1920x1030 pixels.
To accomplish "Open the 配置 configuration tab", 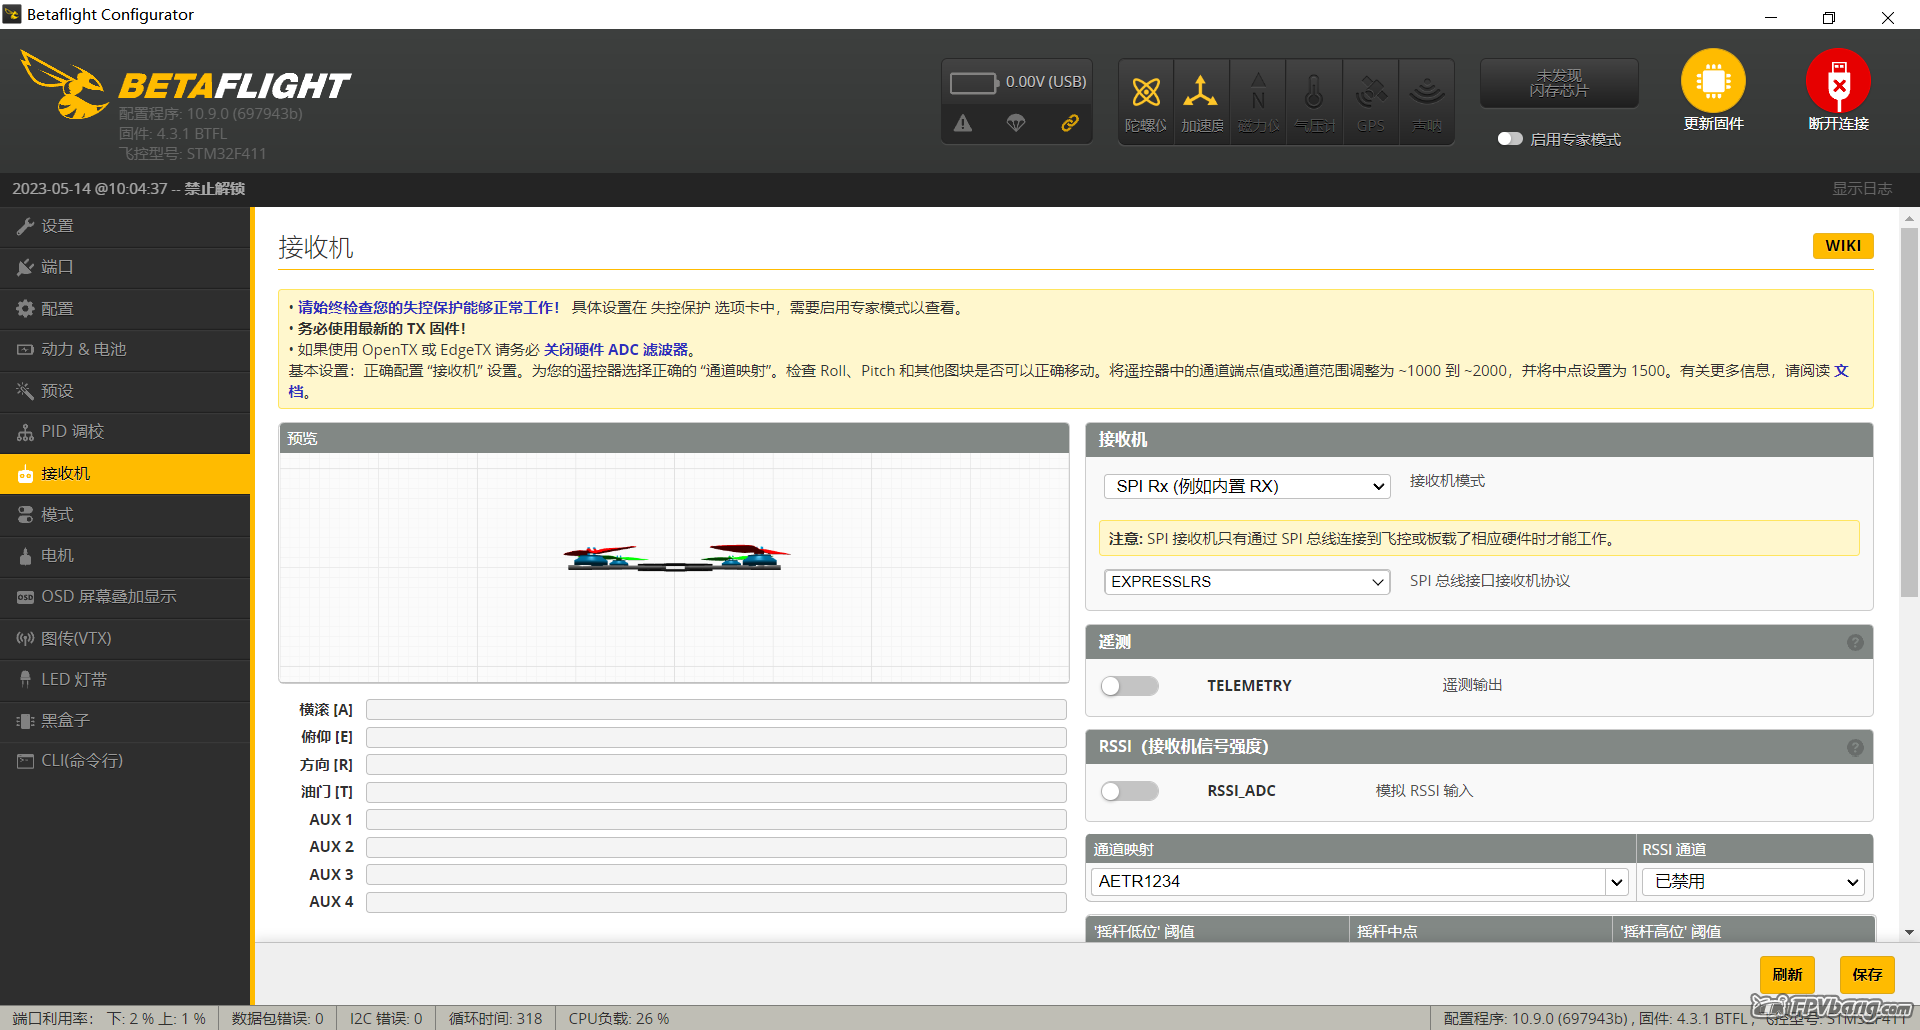I will [125, 309].
